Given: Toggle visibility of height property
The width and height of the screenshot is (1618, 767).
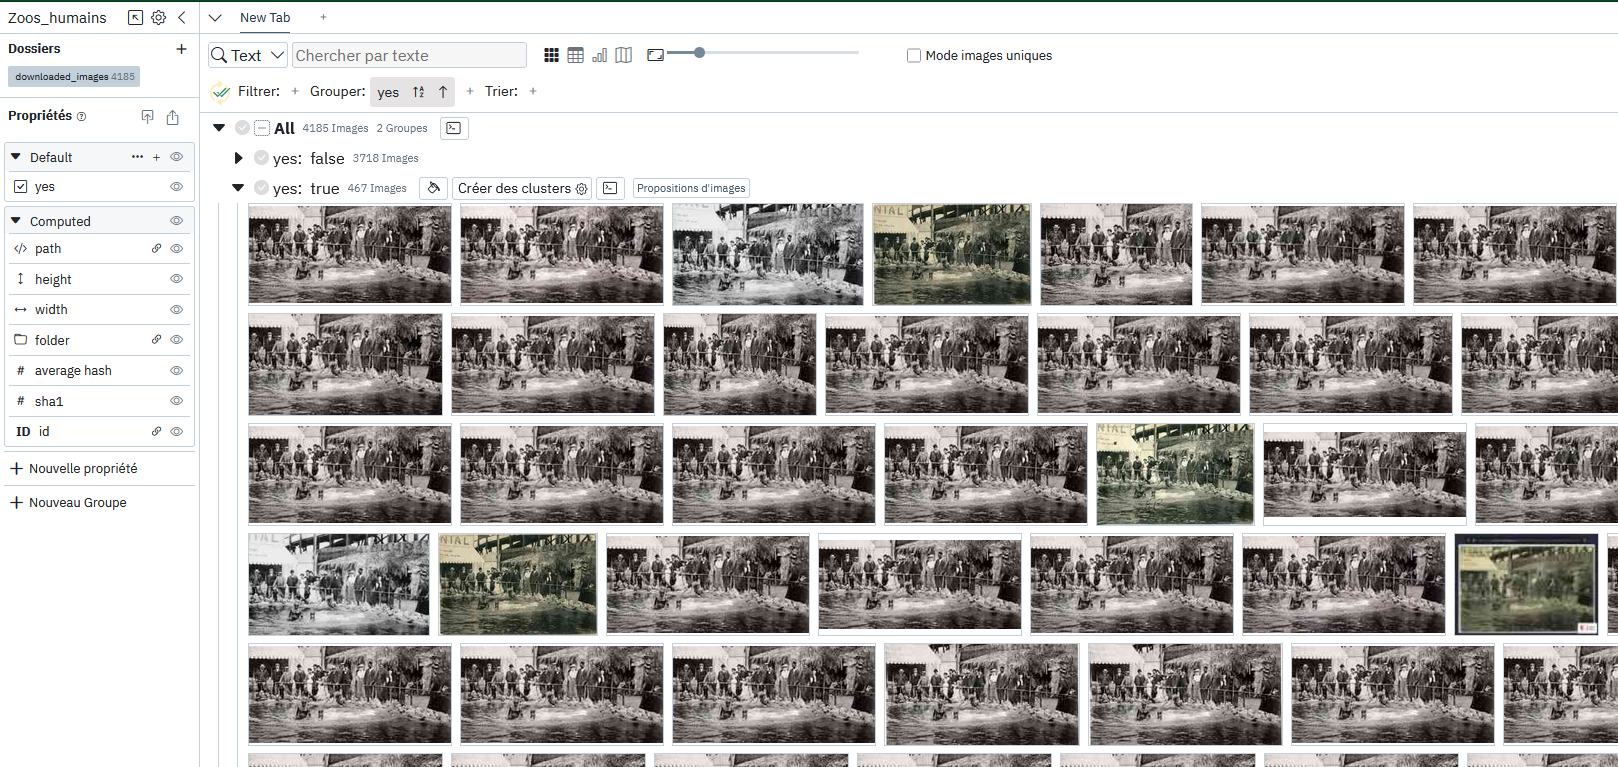Looking at the screenshot, I should 176,279.
